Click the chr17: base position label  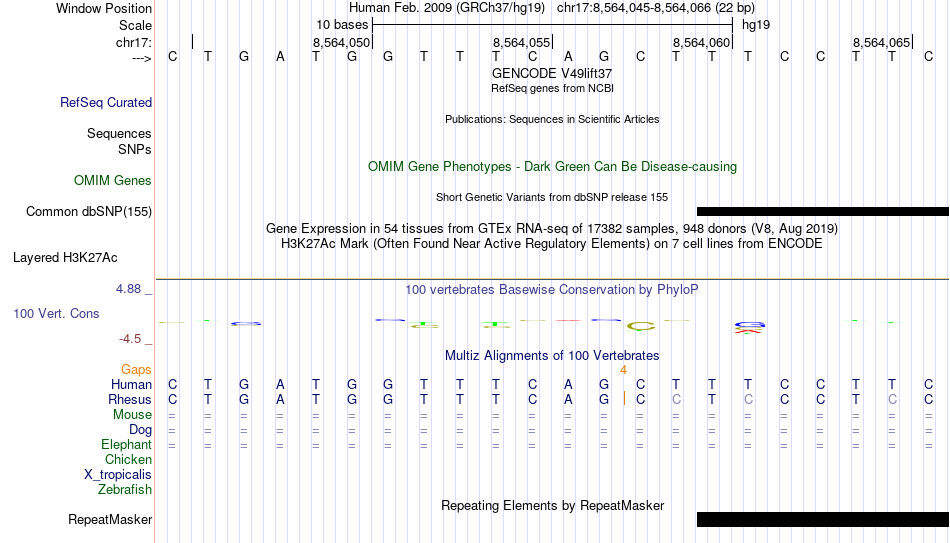click(133, 42)
